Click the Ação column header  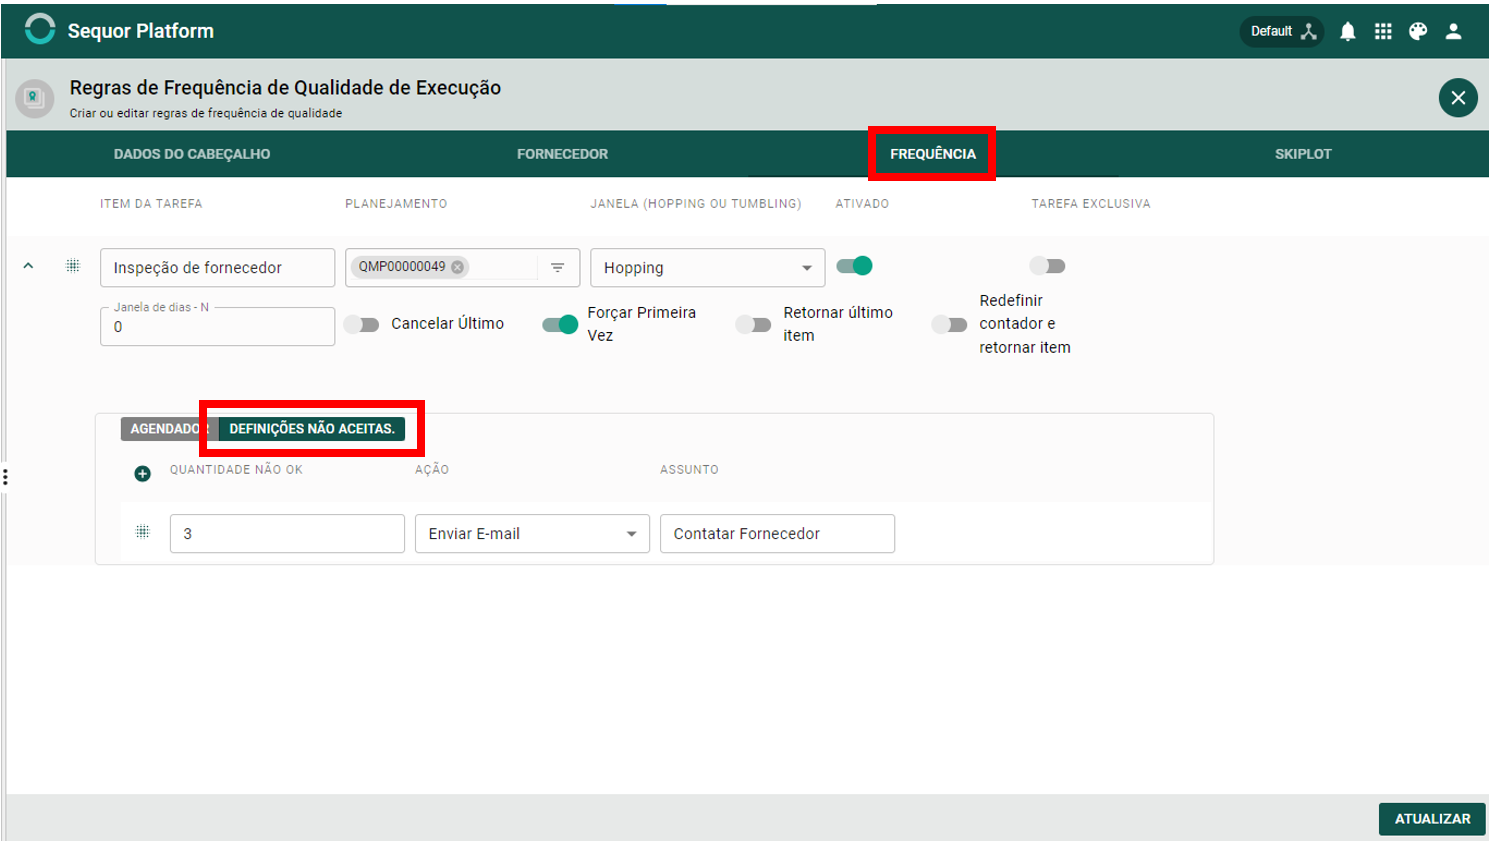[432, 470]
